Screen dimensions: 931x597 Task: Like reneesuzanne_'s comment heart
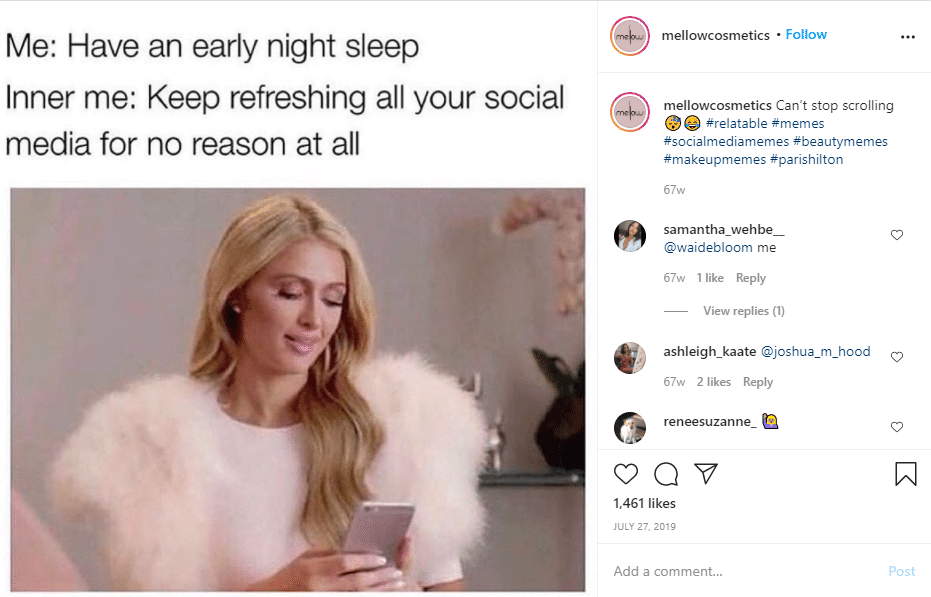pos(897,427)
